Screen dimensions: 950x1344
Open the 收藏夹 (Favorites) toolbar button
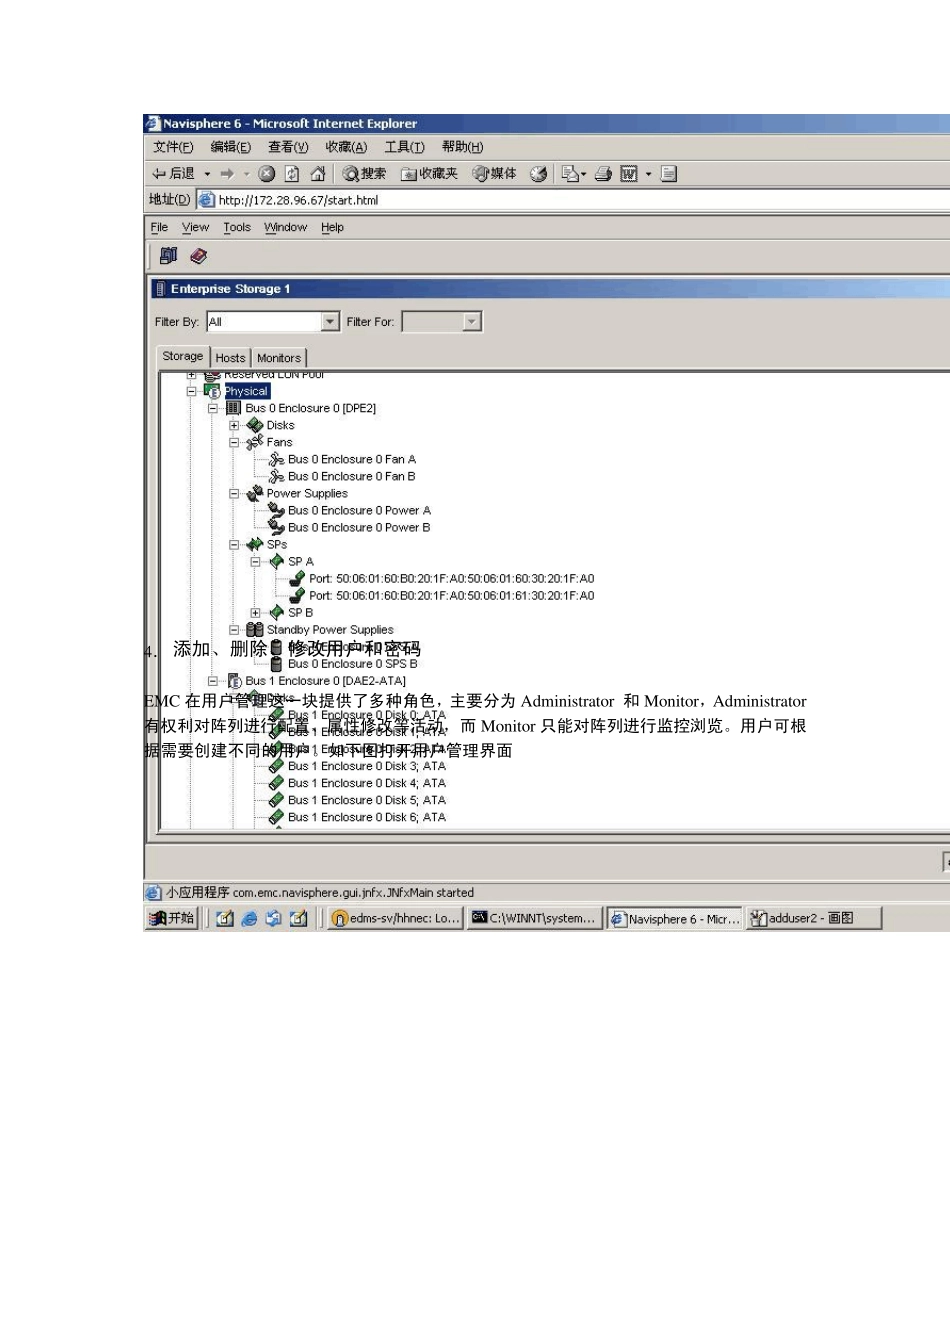click(x=429, y=174)
